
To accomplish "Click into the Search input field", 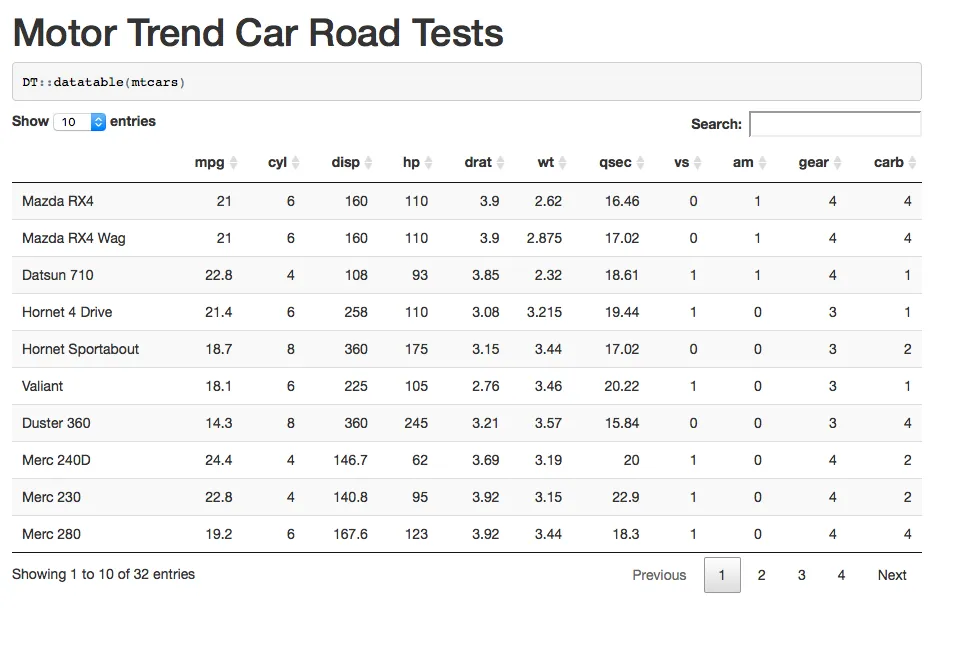I will 834,124.
